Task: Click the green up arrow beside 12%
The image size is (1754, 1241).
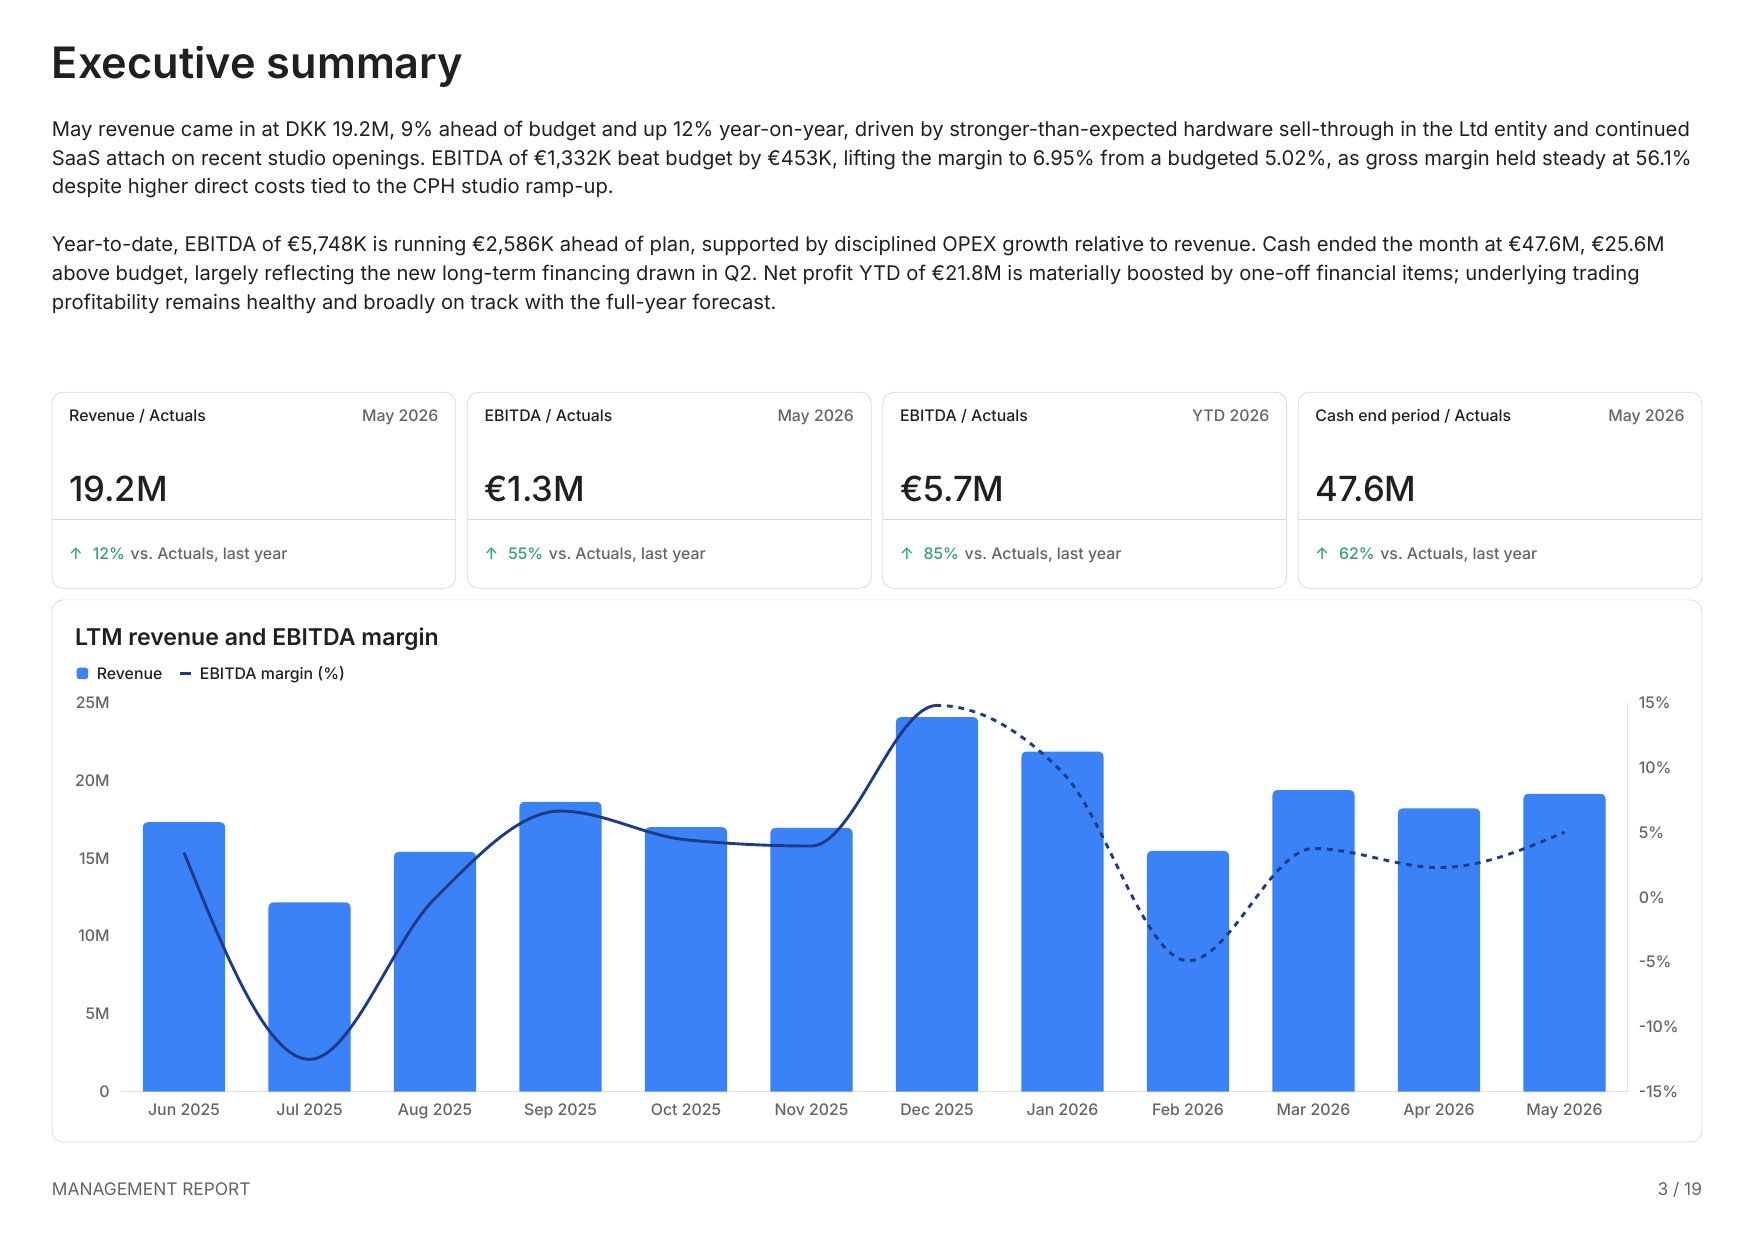Action: pyautogui.click(x=76, y=553)
